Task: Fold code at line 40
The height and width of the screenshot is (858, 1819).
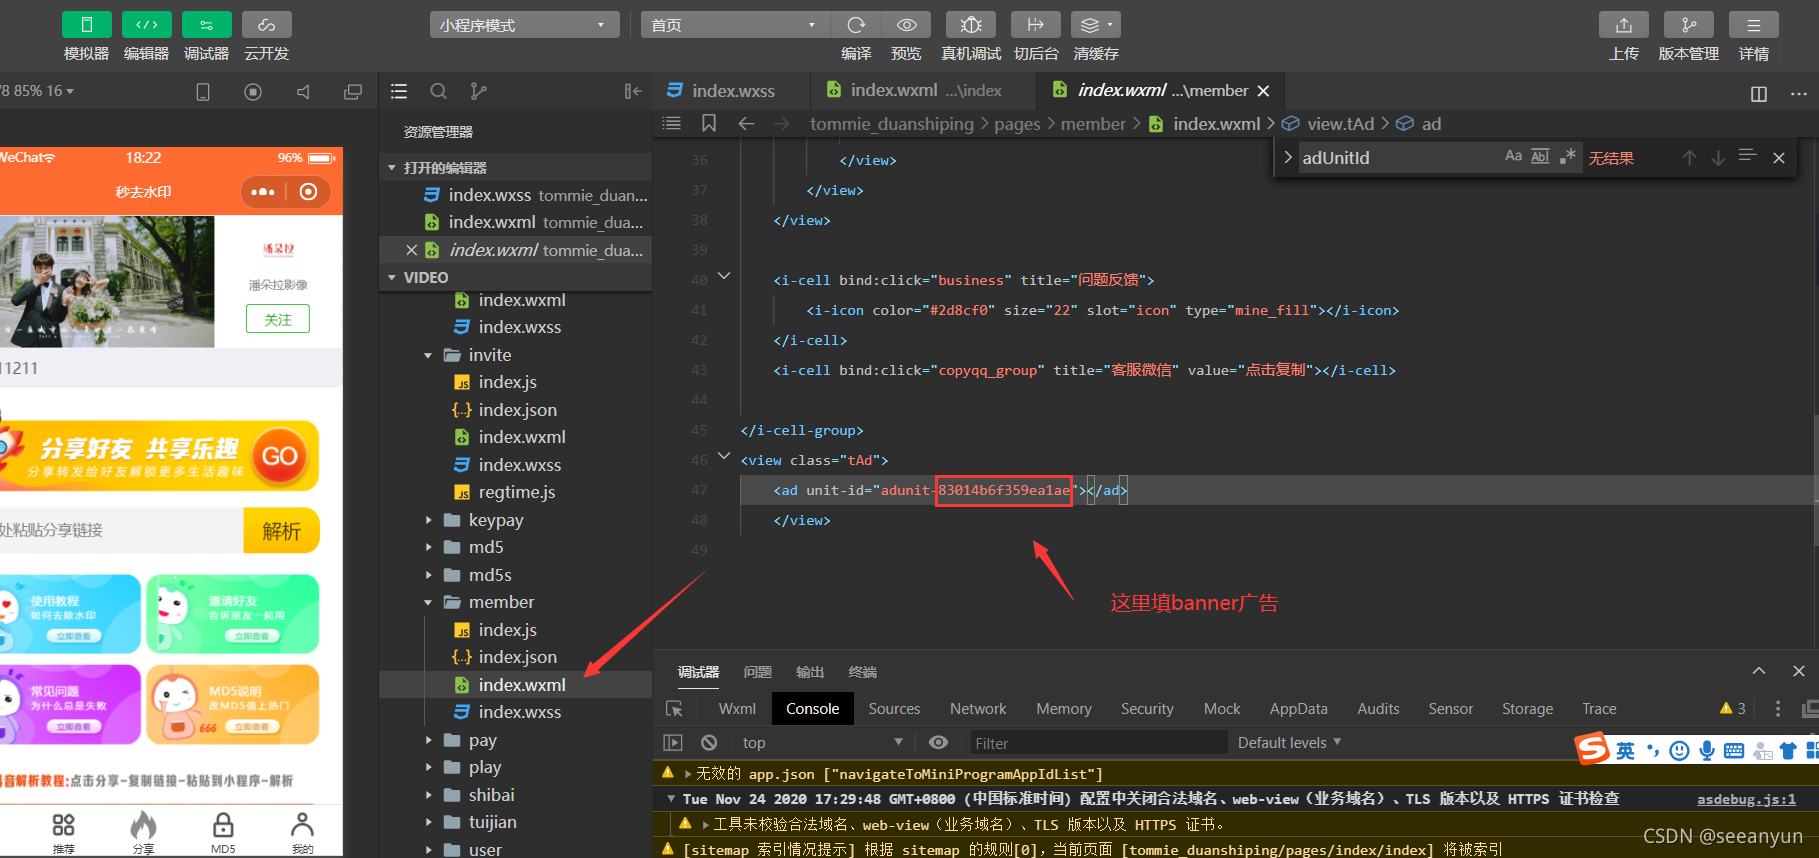Action: coord(724,276)
